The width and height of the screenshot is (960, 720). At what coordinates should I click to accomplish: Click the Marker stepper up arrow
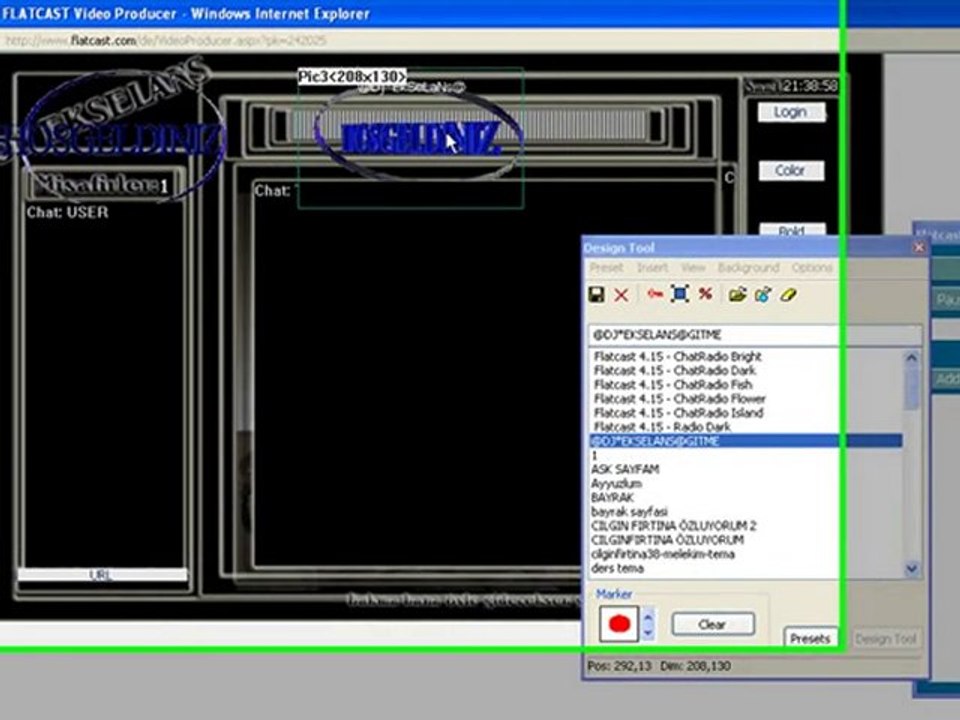[x=648, y=616]
